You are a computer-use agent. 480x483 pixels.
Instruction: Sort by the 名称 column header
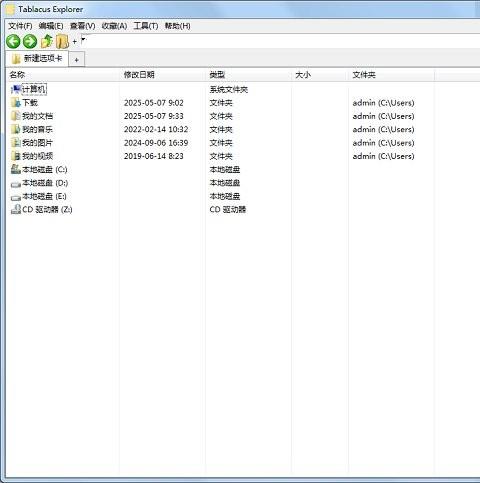tap(63, 75)
